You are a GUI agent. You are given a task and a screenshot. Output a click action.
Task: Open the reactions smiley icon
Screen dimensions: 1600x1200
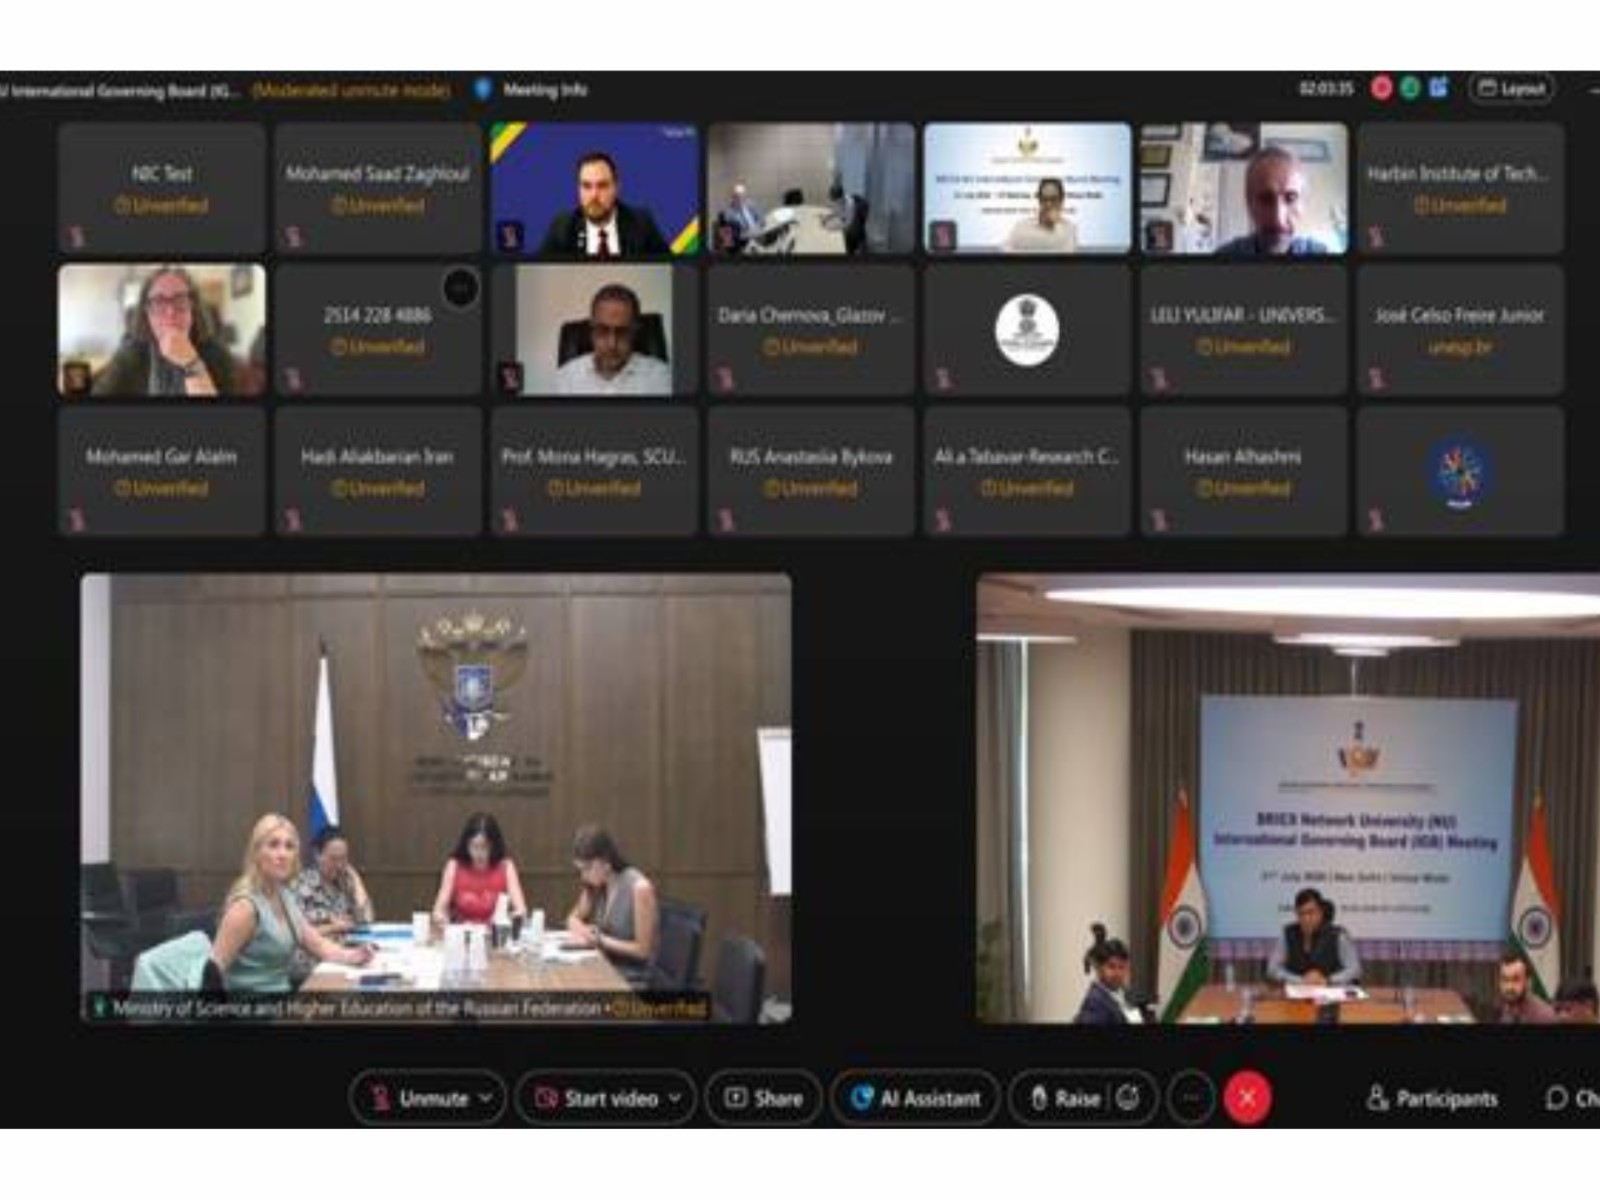pyautogui.click(x=1128, y=1098)
